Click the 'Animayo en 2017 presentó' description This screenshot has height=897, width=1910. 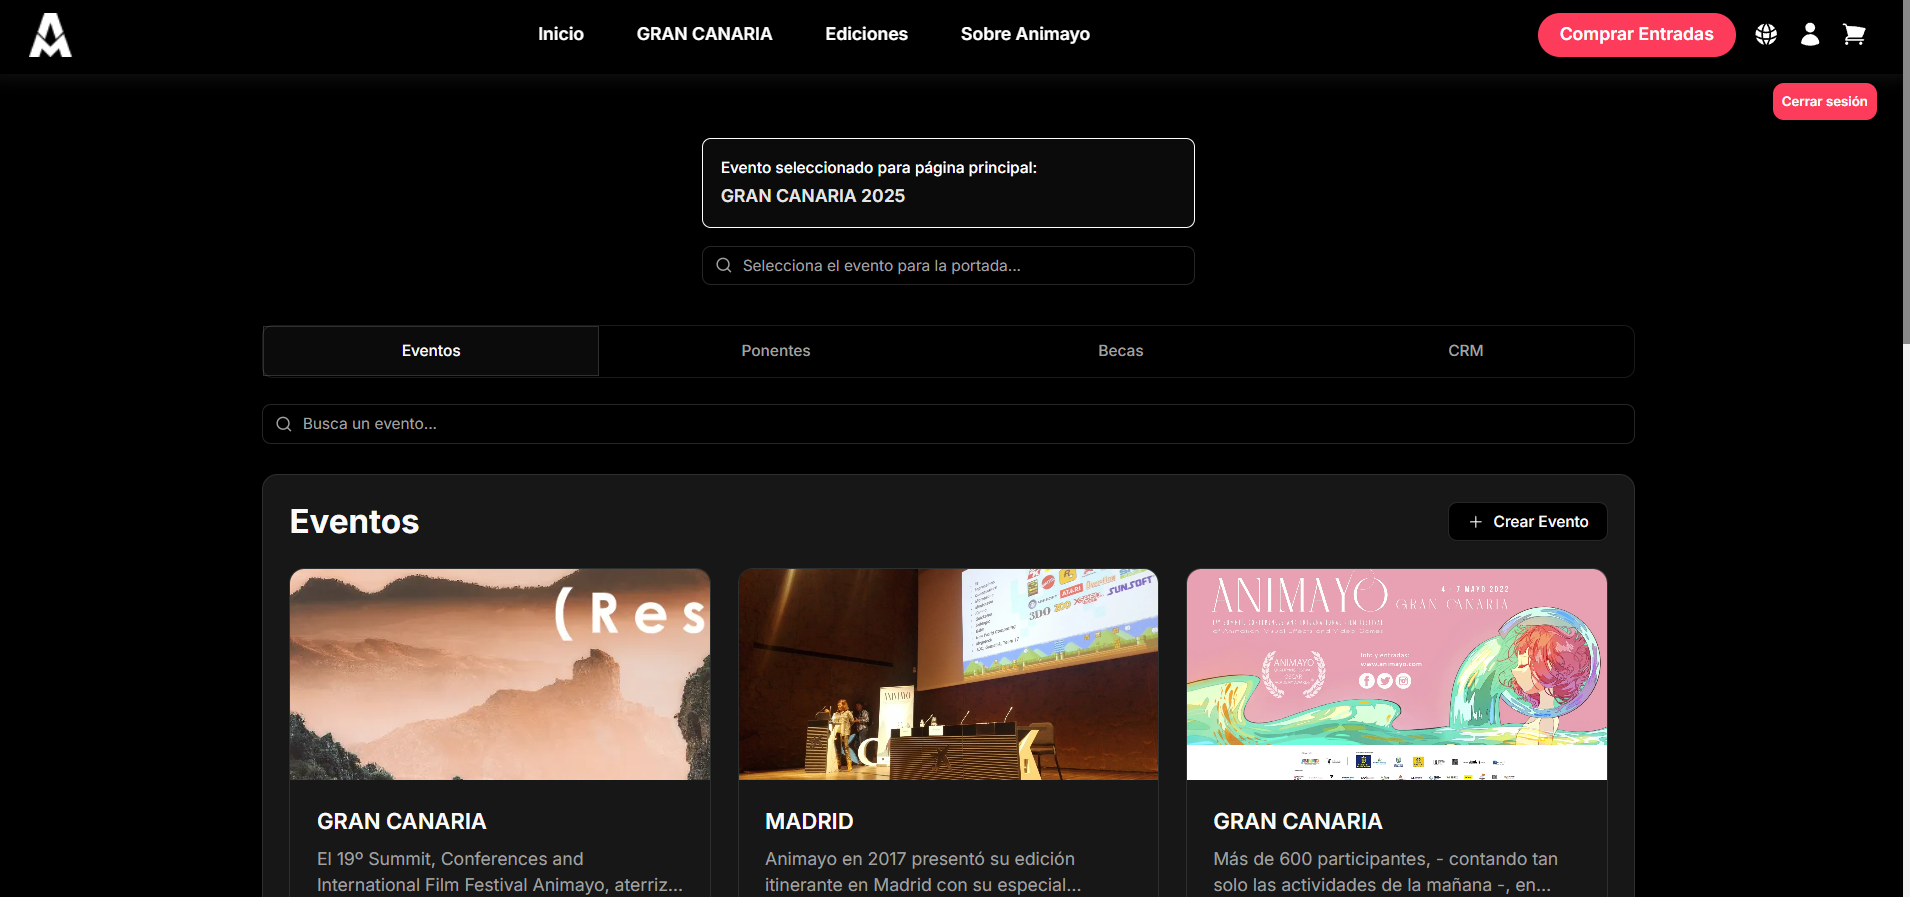pos(923,872)
